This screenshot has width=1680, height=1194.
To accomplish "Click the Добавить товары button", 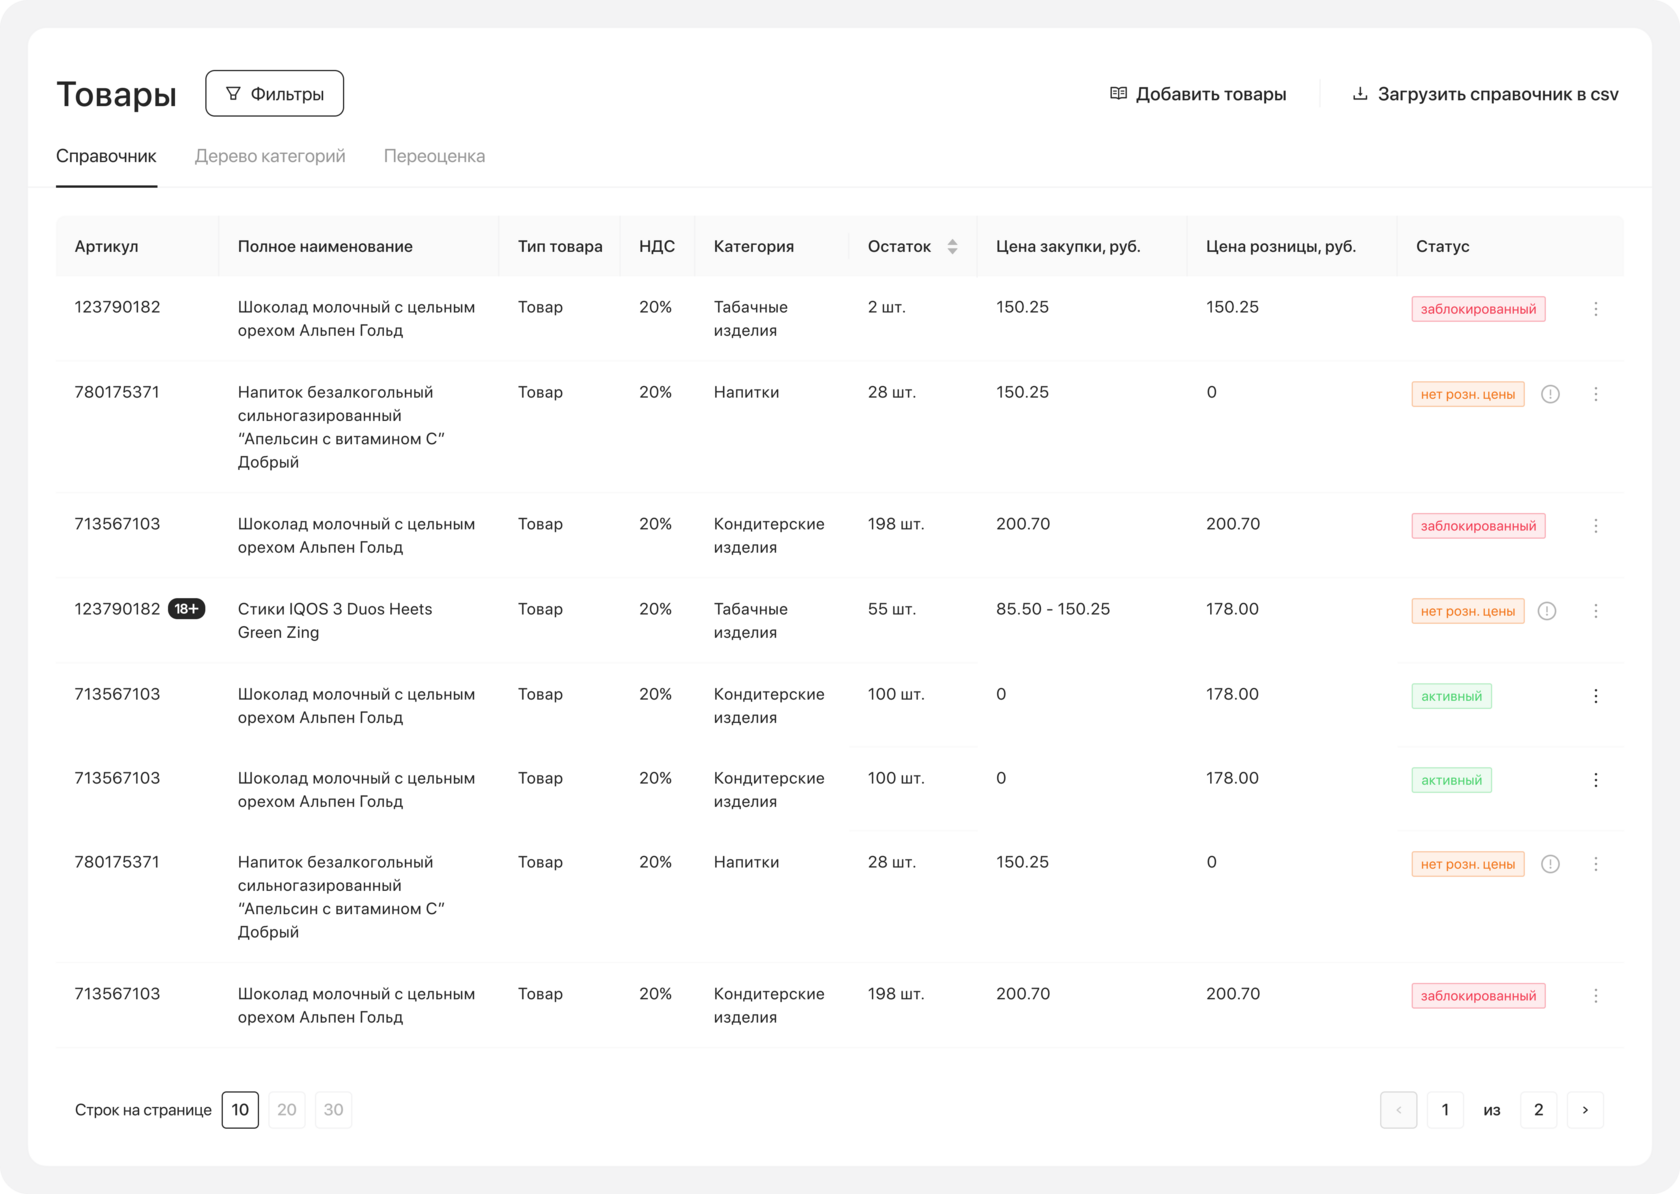I will tap(1210, 94).
